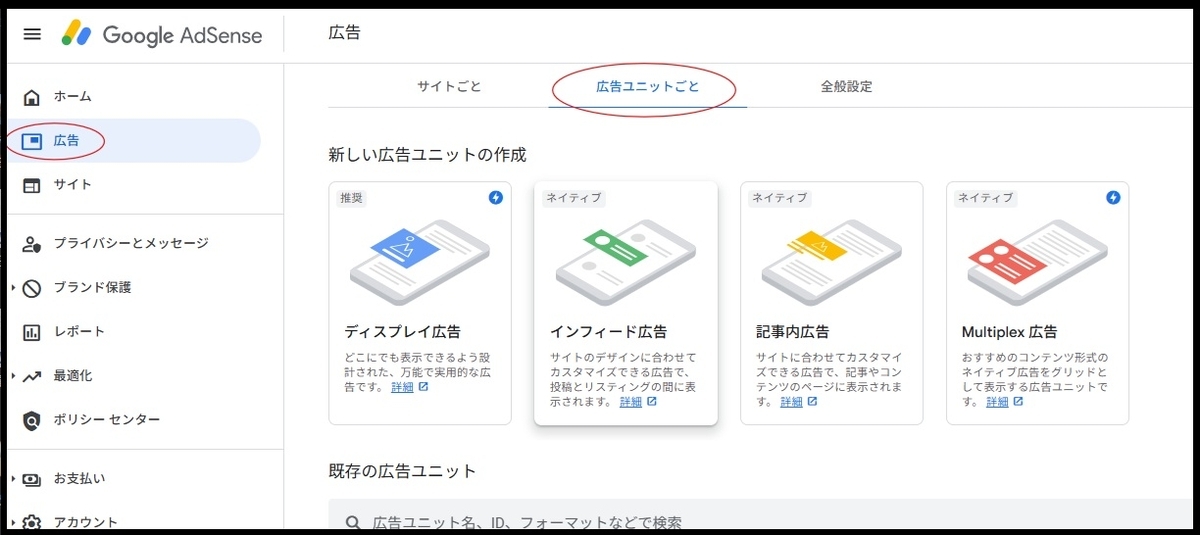Click the ネイティブ label on インフィード広告 card

574,198
